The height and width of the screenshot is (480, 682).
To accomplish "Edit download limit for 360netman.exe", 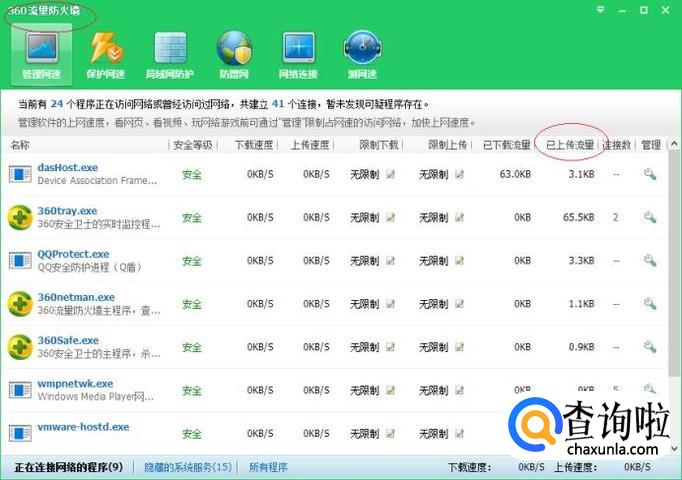I will [391, 303].
